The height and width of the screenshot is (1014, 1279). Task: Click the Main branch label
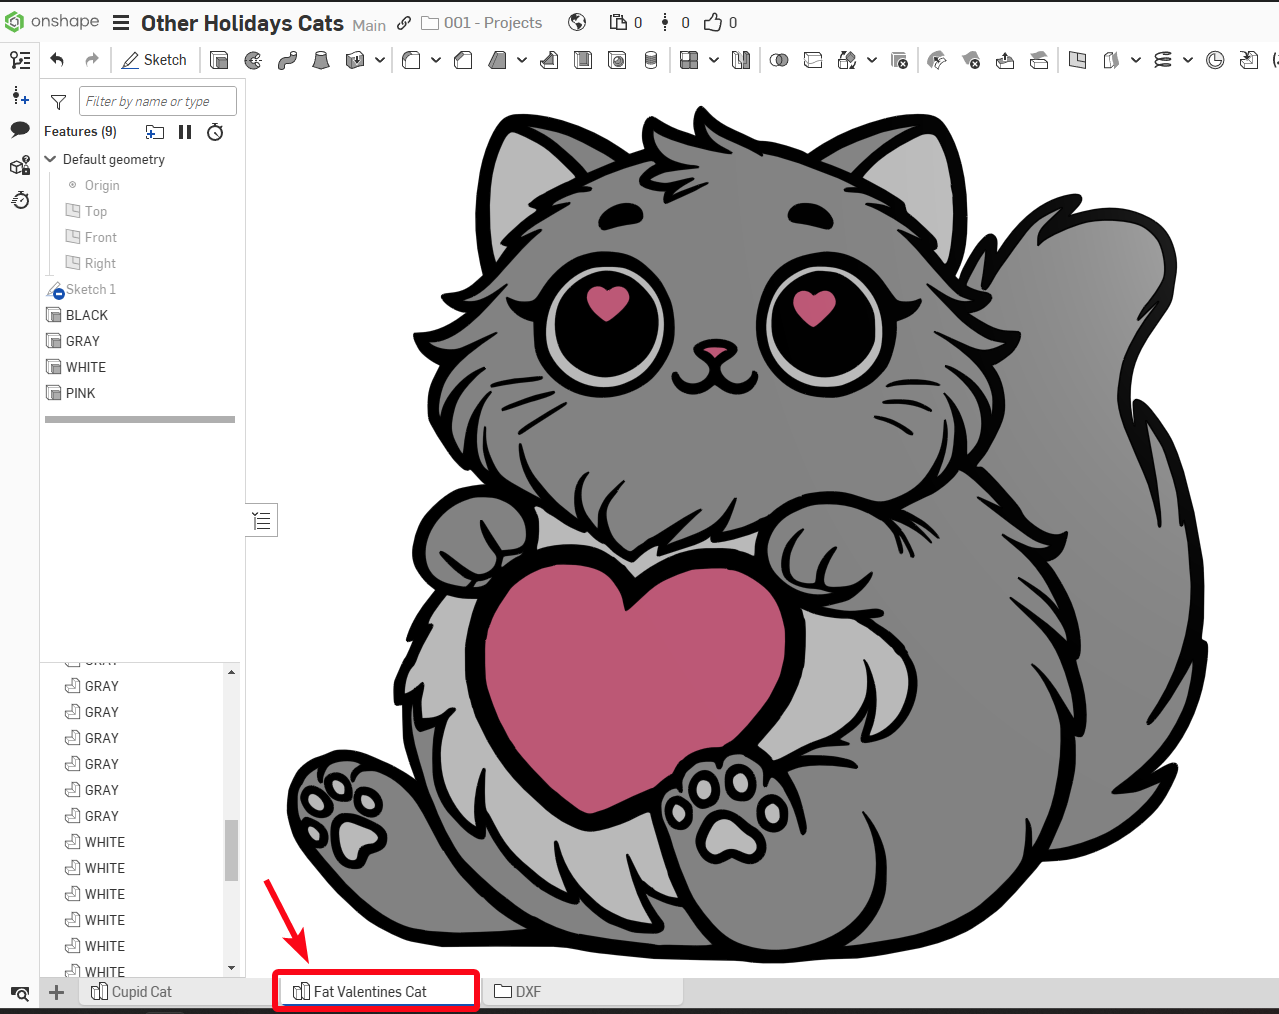[369, 25]
